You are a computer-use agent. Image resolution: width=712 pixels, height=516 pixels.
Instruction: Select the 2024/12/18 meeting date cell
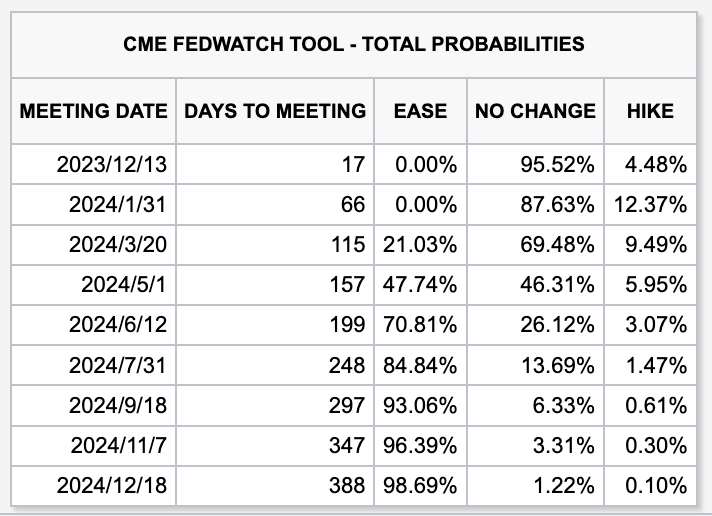(x=112, y=487)
